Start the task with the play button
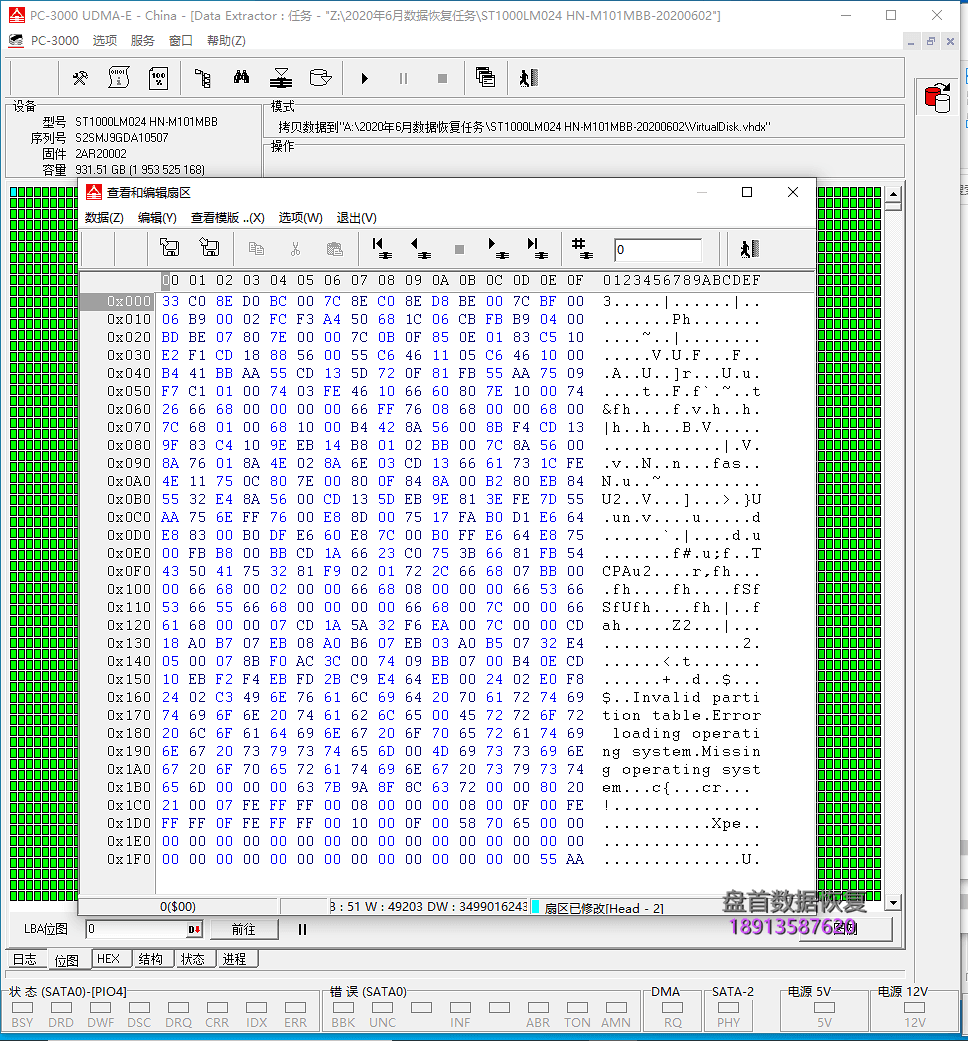 (364, 78)
